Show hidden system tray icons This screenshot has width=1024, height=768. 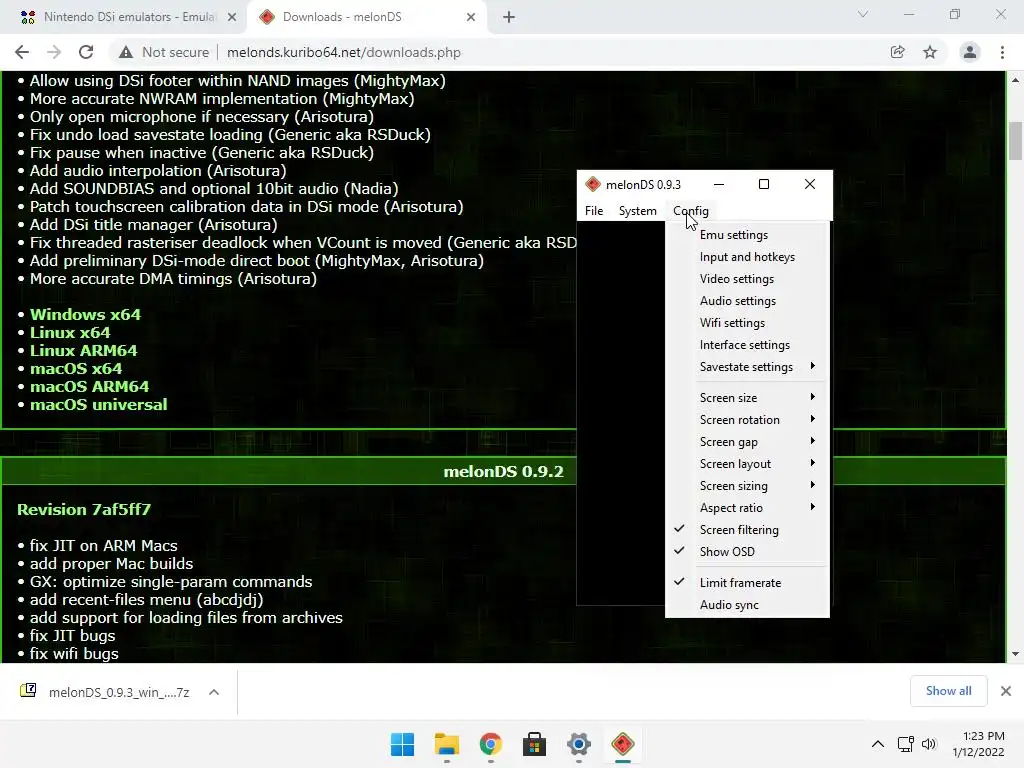878,744
